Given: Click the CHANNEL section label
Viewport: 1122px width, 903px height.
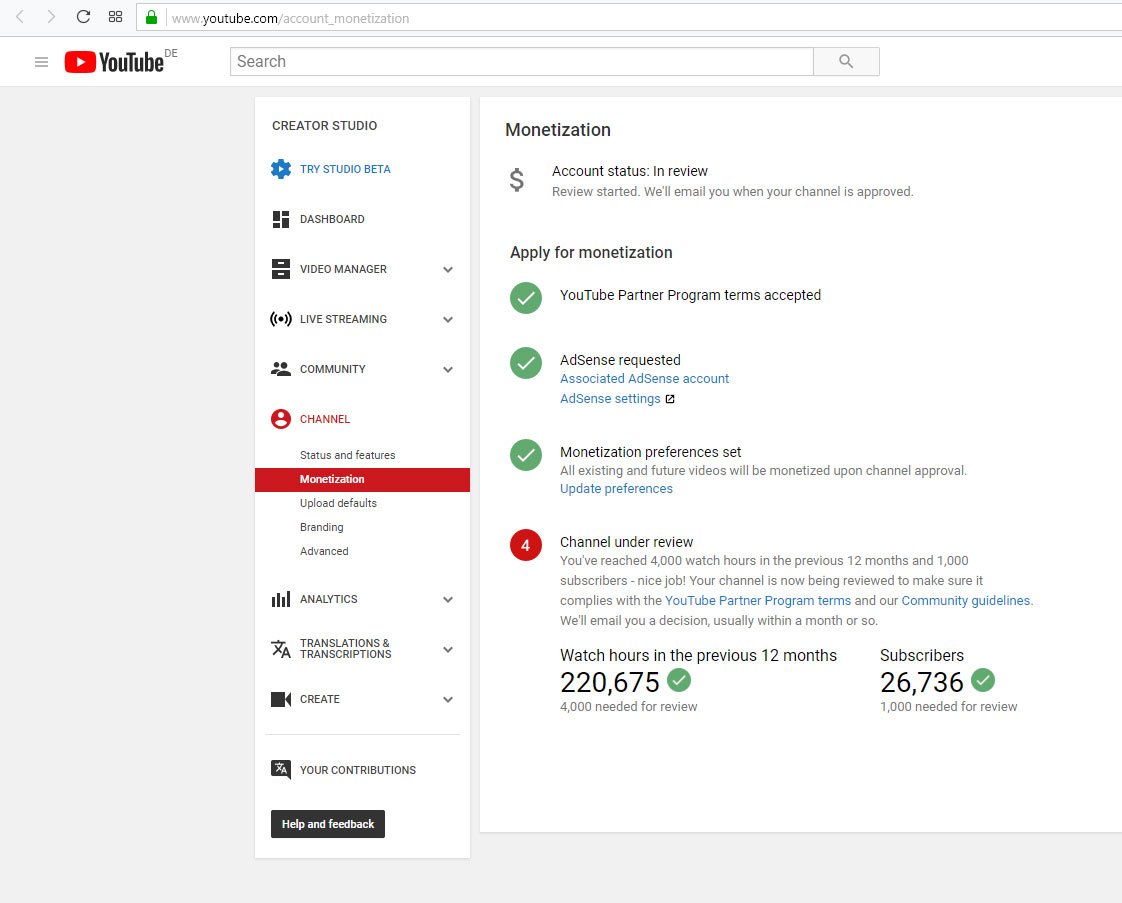Looking at the screenshot, I should pyautogui.click(x=325, y=419).
